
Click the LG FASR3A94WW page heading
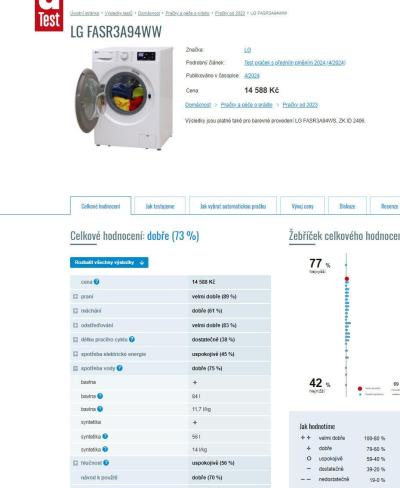[x=116, y=32]
